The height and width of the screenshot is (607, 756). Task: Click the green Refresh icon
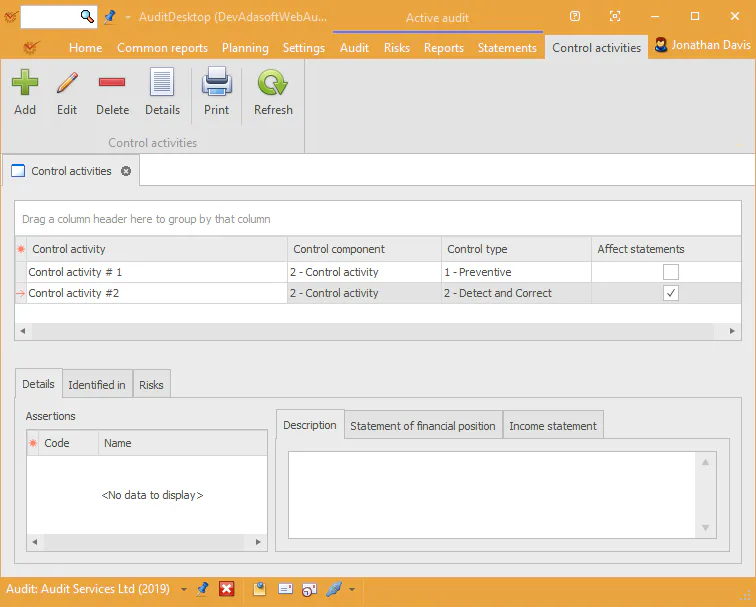coord(273,82)
